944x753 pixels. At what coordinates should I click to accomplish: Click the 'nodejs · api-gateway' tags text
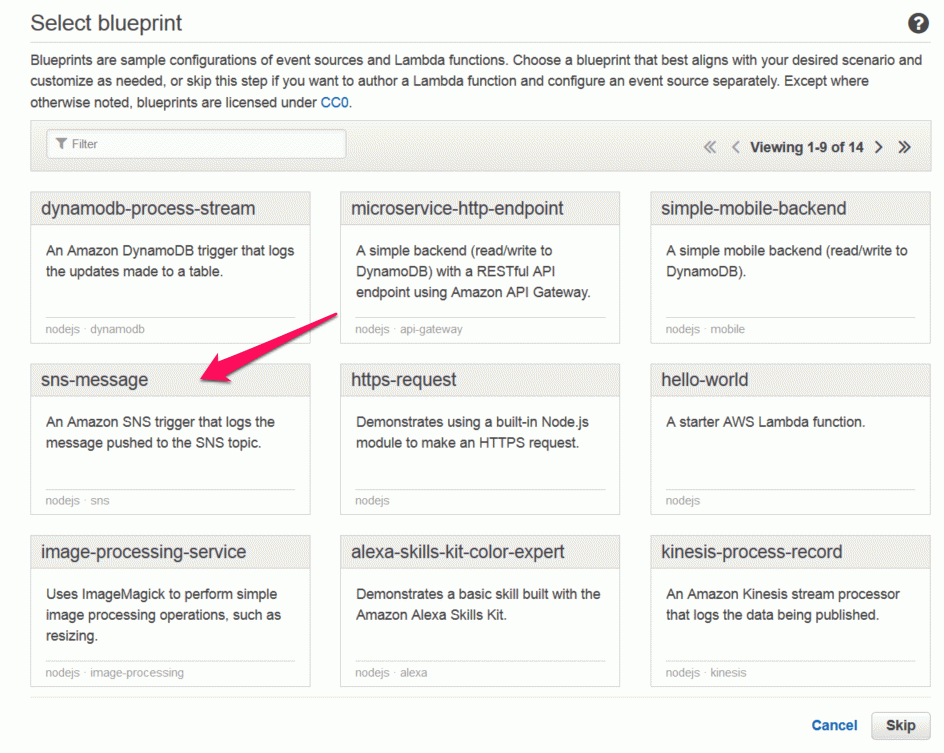tap(409, 329)
